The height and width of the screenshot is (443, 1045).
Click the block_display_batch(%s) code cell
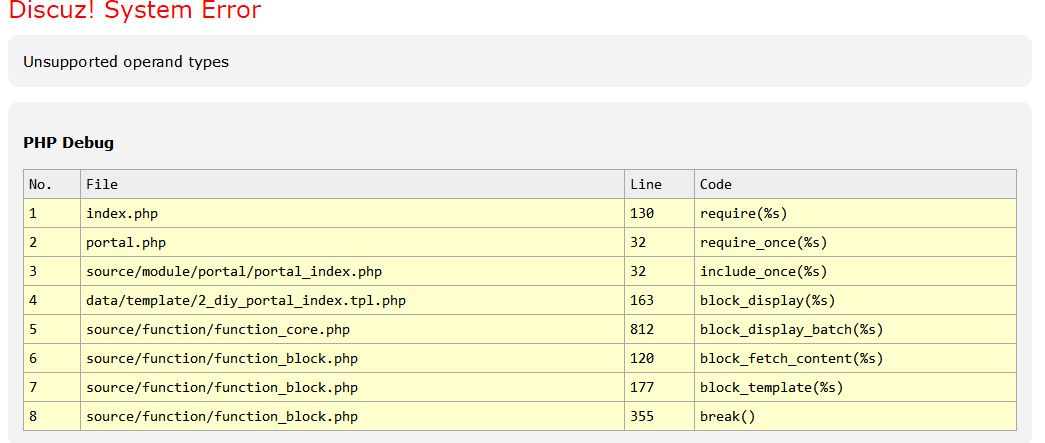point(791,329)
